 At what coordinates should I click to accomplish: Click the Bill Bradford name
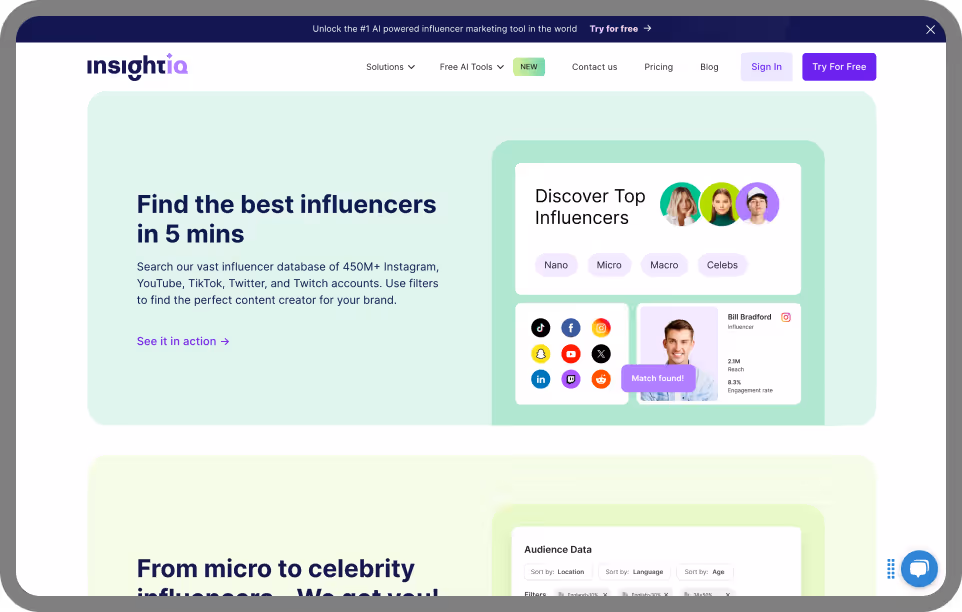pyautogui.click(x=749, y=317)
